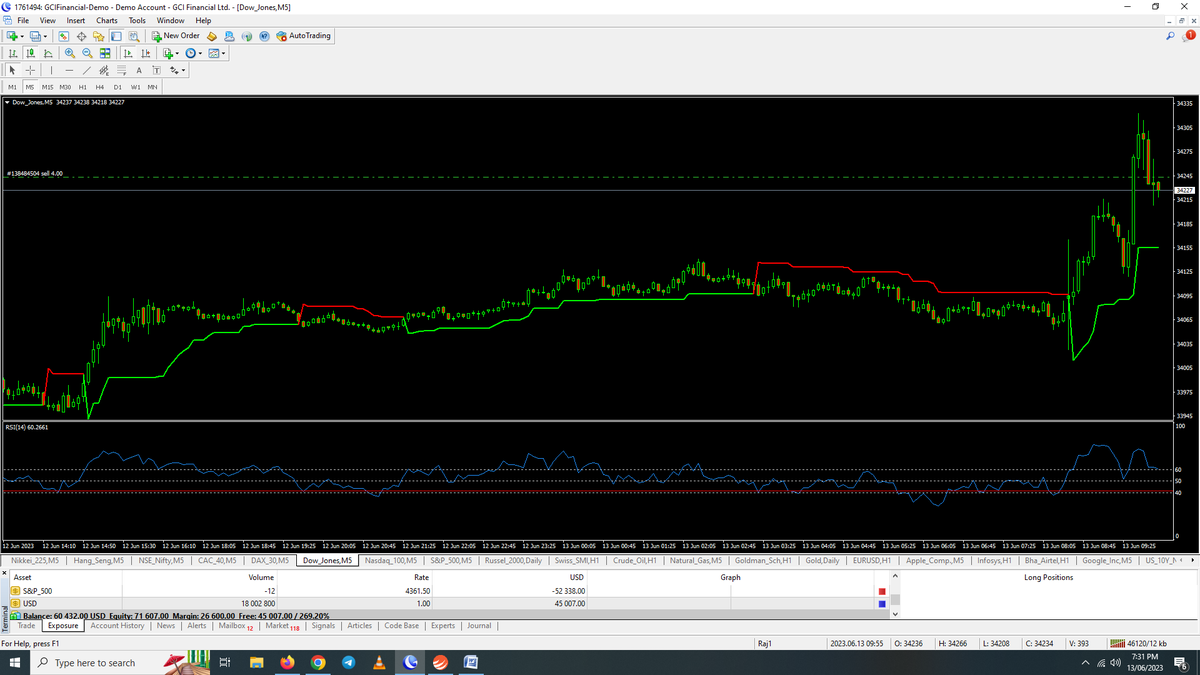Switch chart to candlesticks icon
1200x675 pixels.
click(30, 53)
